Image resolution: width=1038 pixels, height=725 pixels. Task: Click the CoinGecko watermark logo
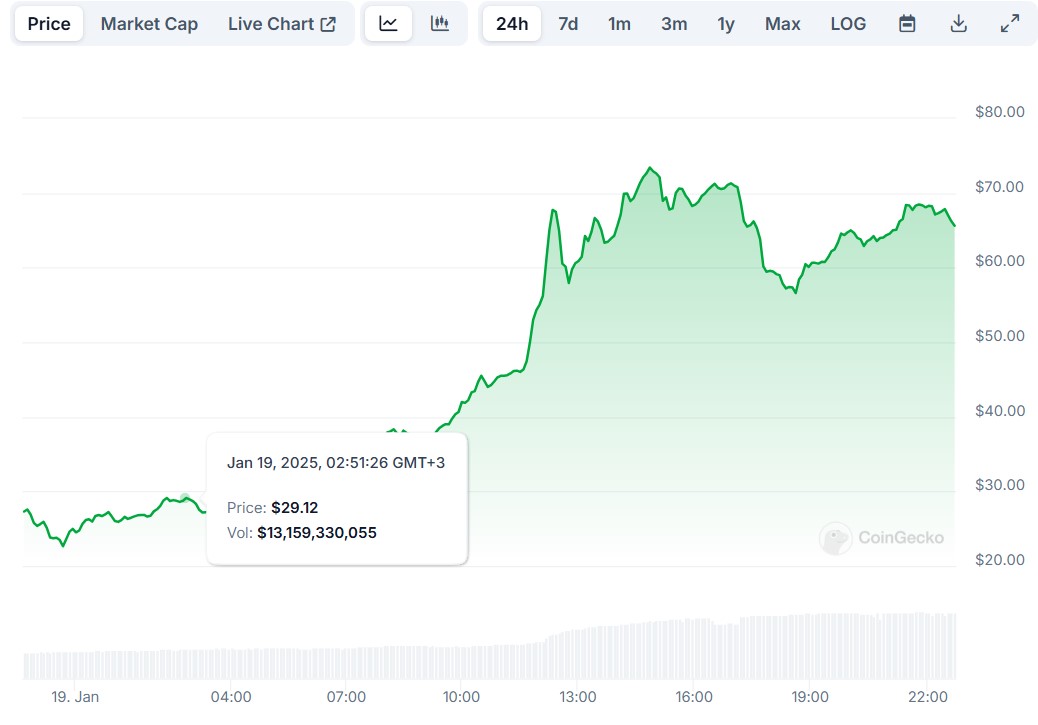tap(881, 538)
